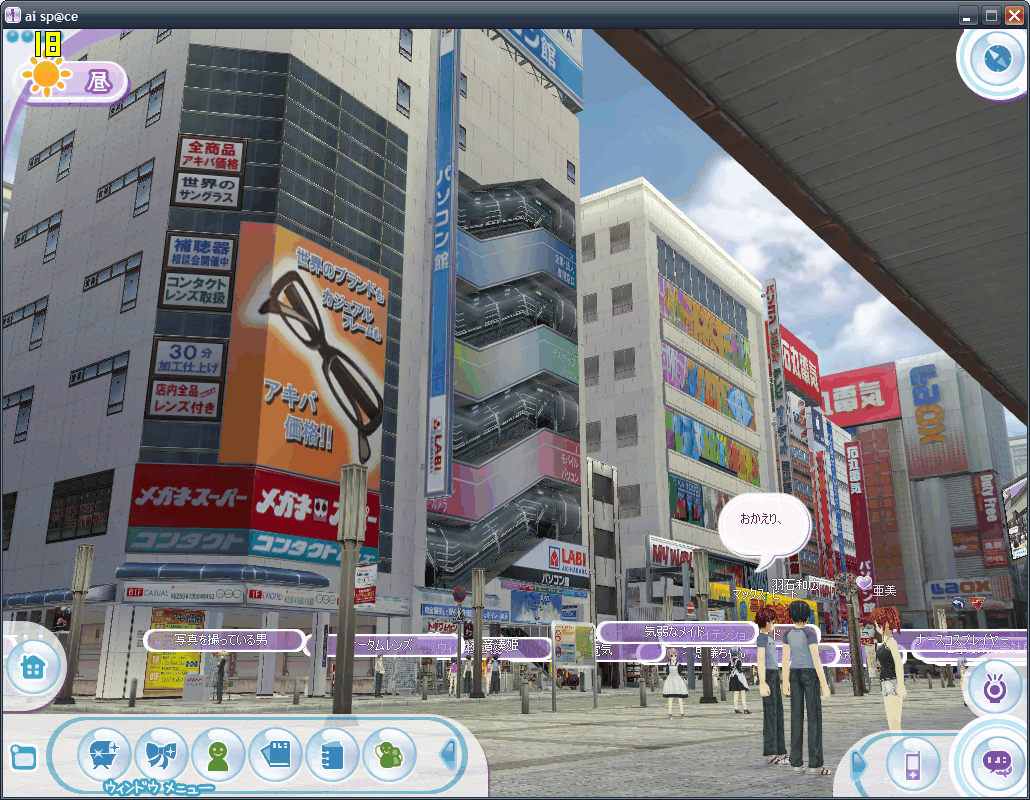Close the ai sp@ce window
Screen dimensions: 1030x800
pyautogui.click(x=1014, y=16)
